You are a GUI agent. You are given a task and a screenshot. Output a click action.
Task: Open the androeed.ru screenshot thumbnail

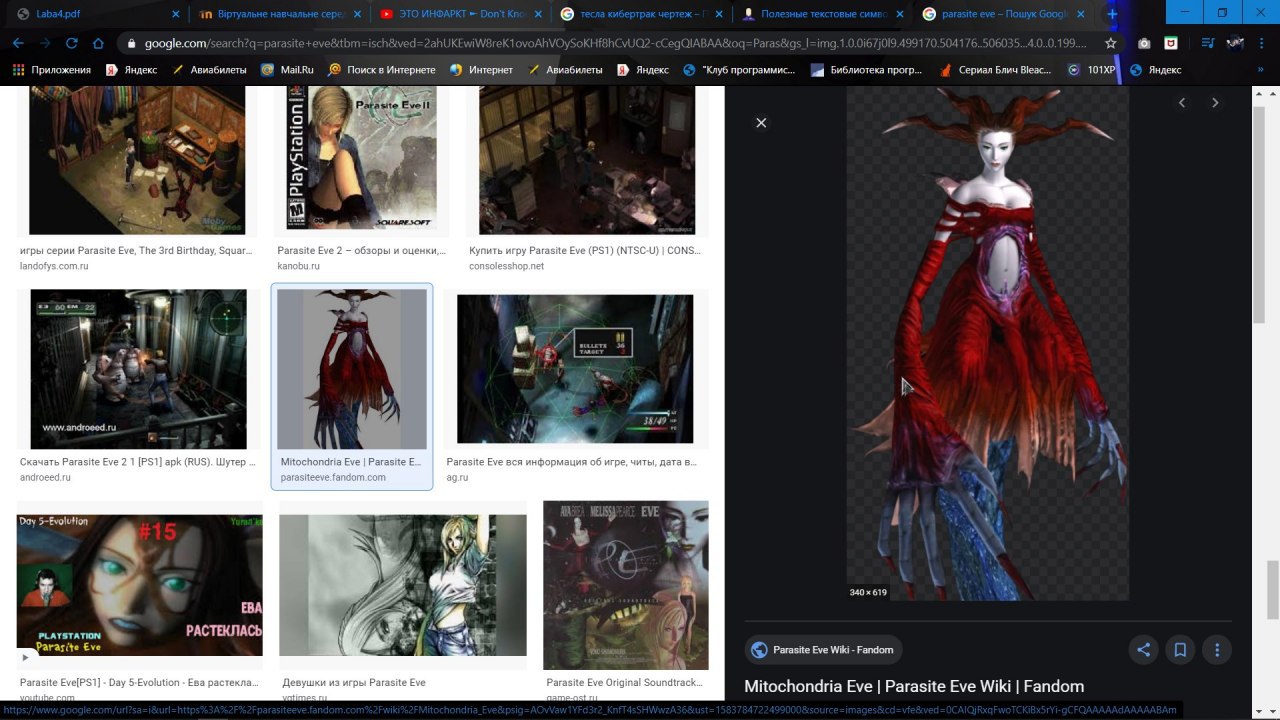(x=138, y=369)
